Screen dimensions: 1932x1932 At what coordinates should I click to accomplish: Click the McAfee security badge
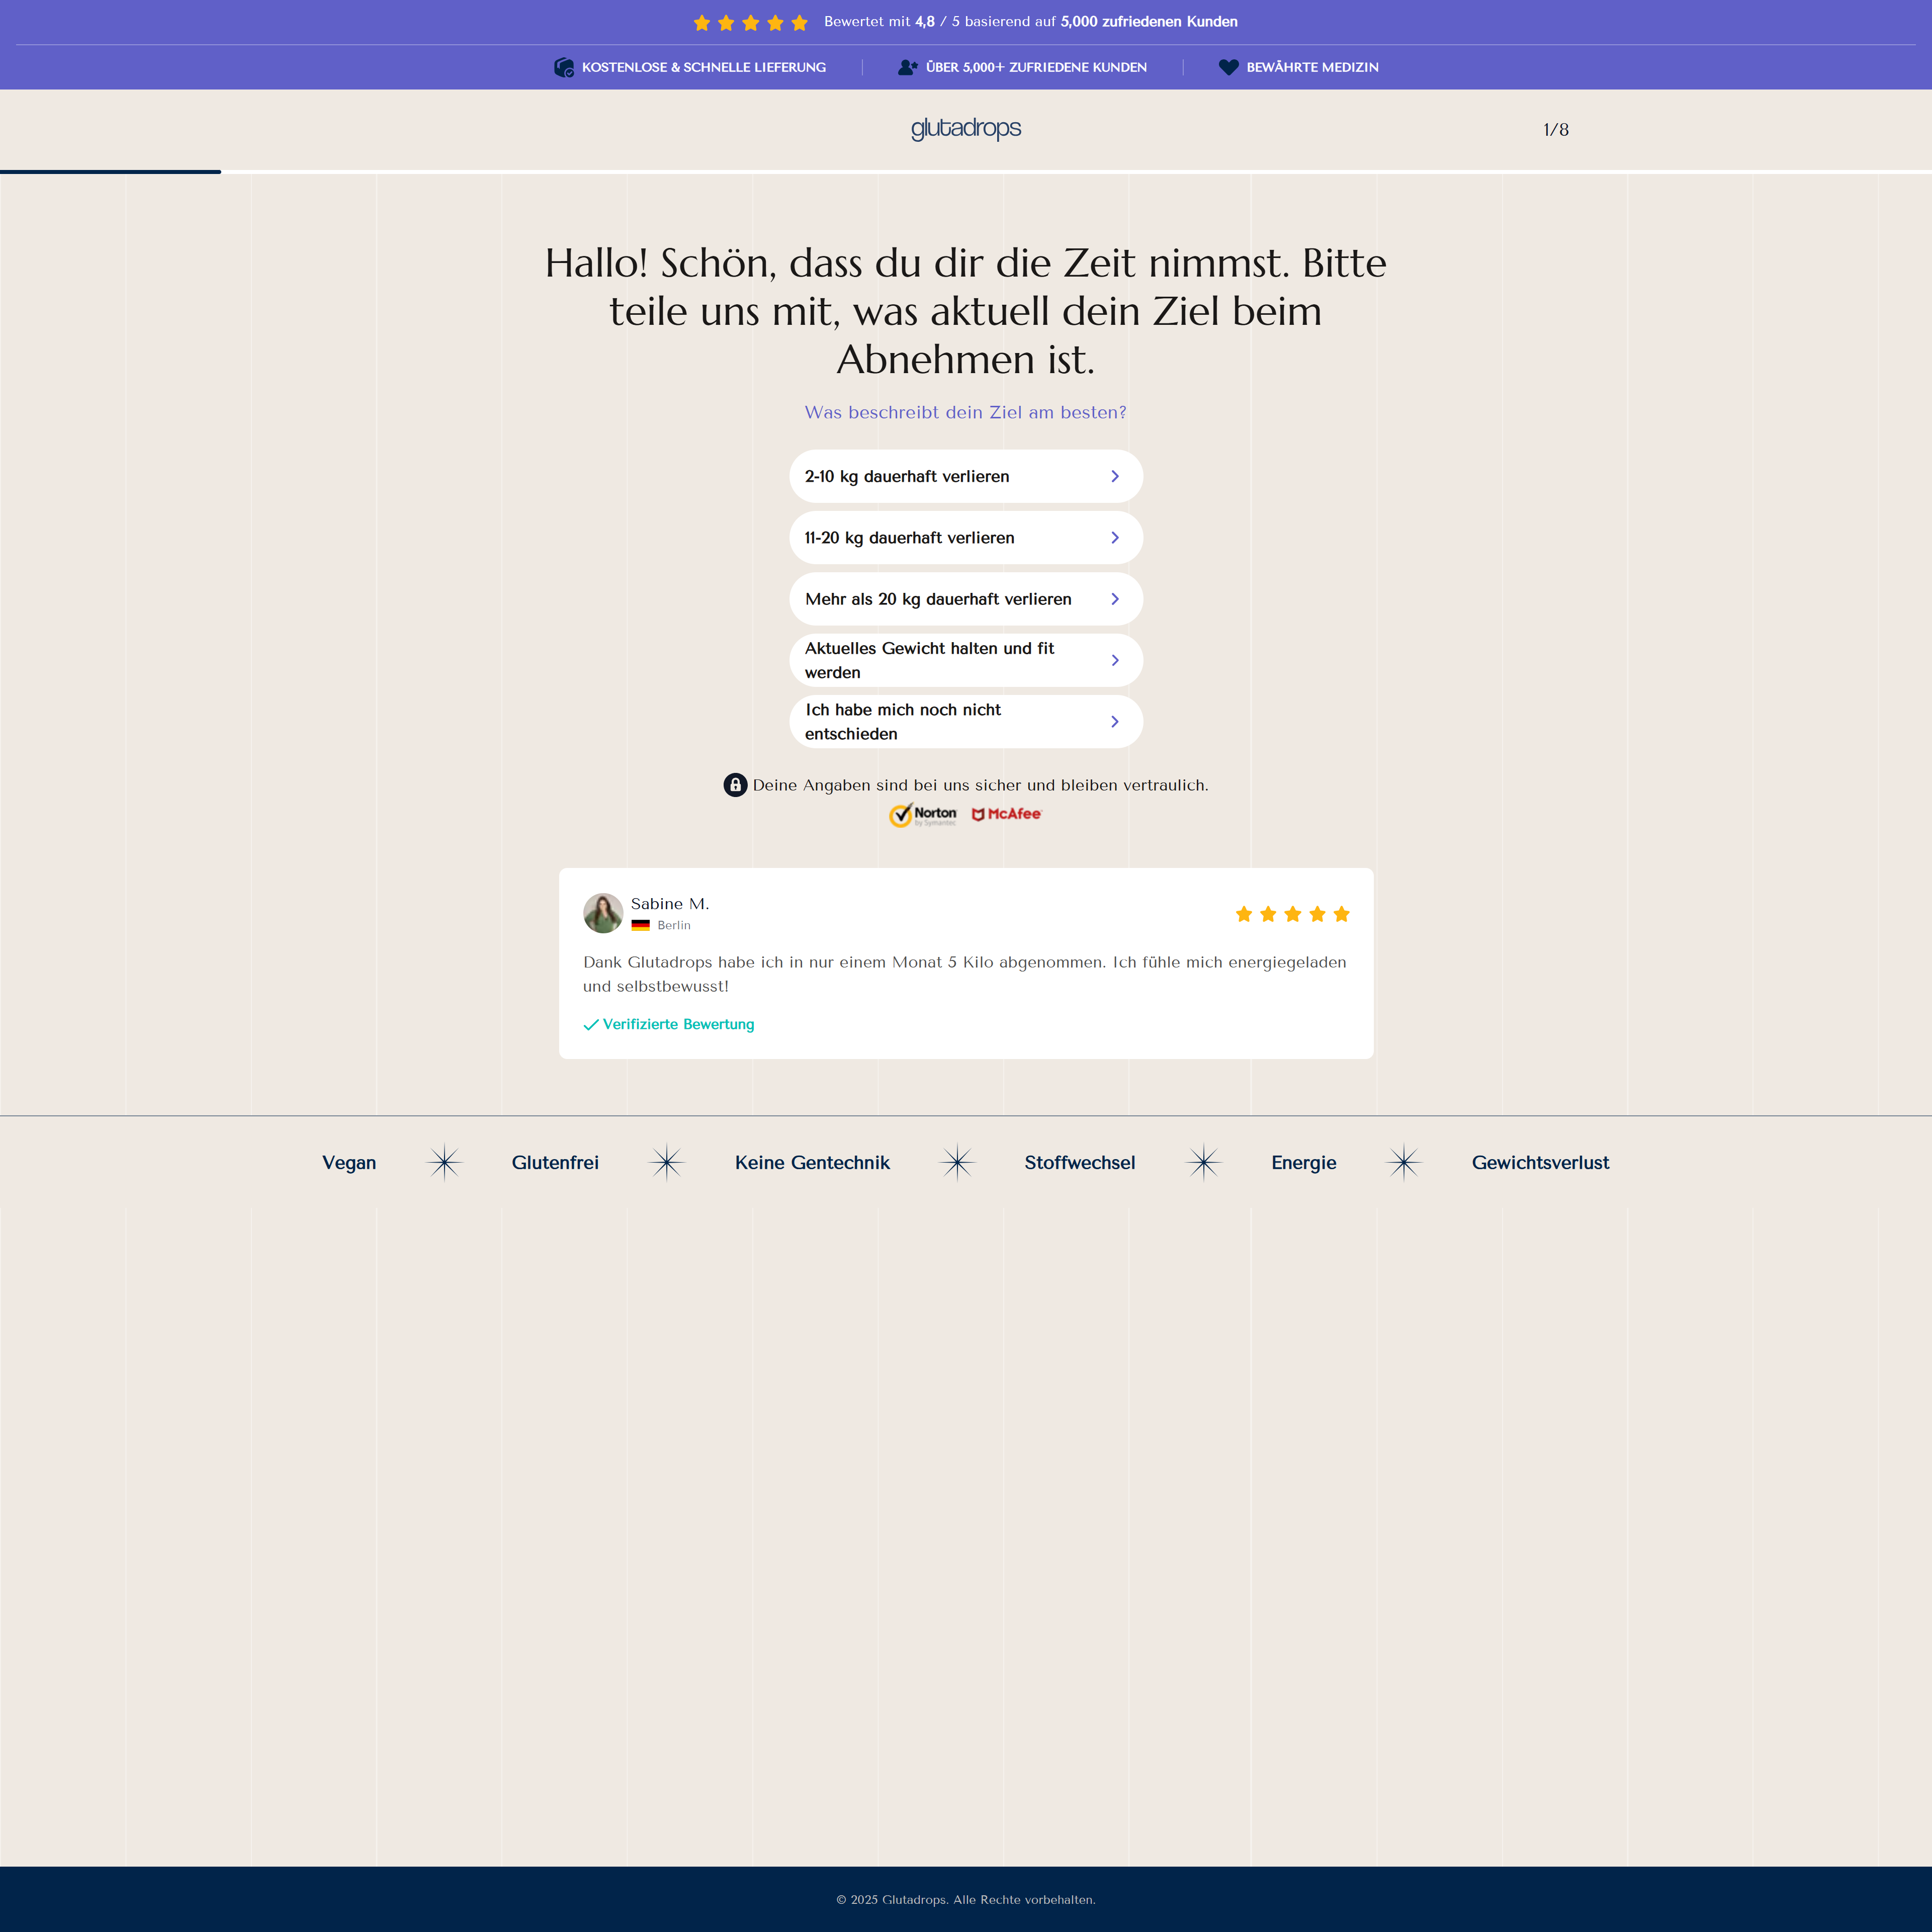[1006, 814]
